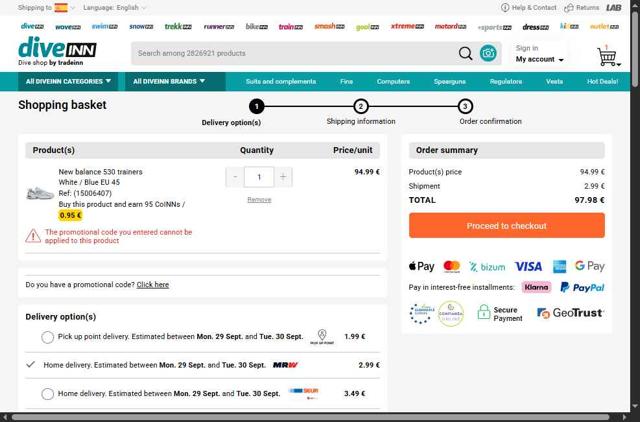Click the magnifier search icon
Viewport: 640px width, 422px height.
(x=465, y=53)
